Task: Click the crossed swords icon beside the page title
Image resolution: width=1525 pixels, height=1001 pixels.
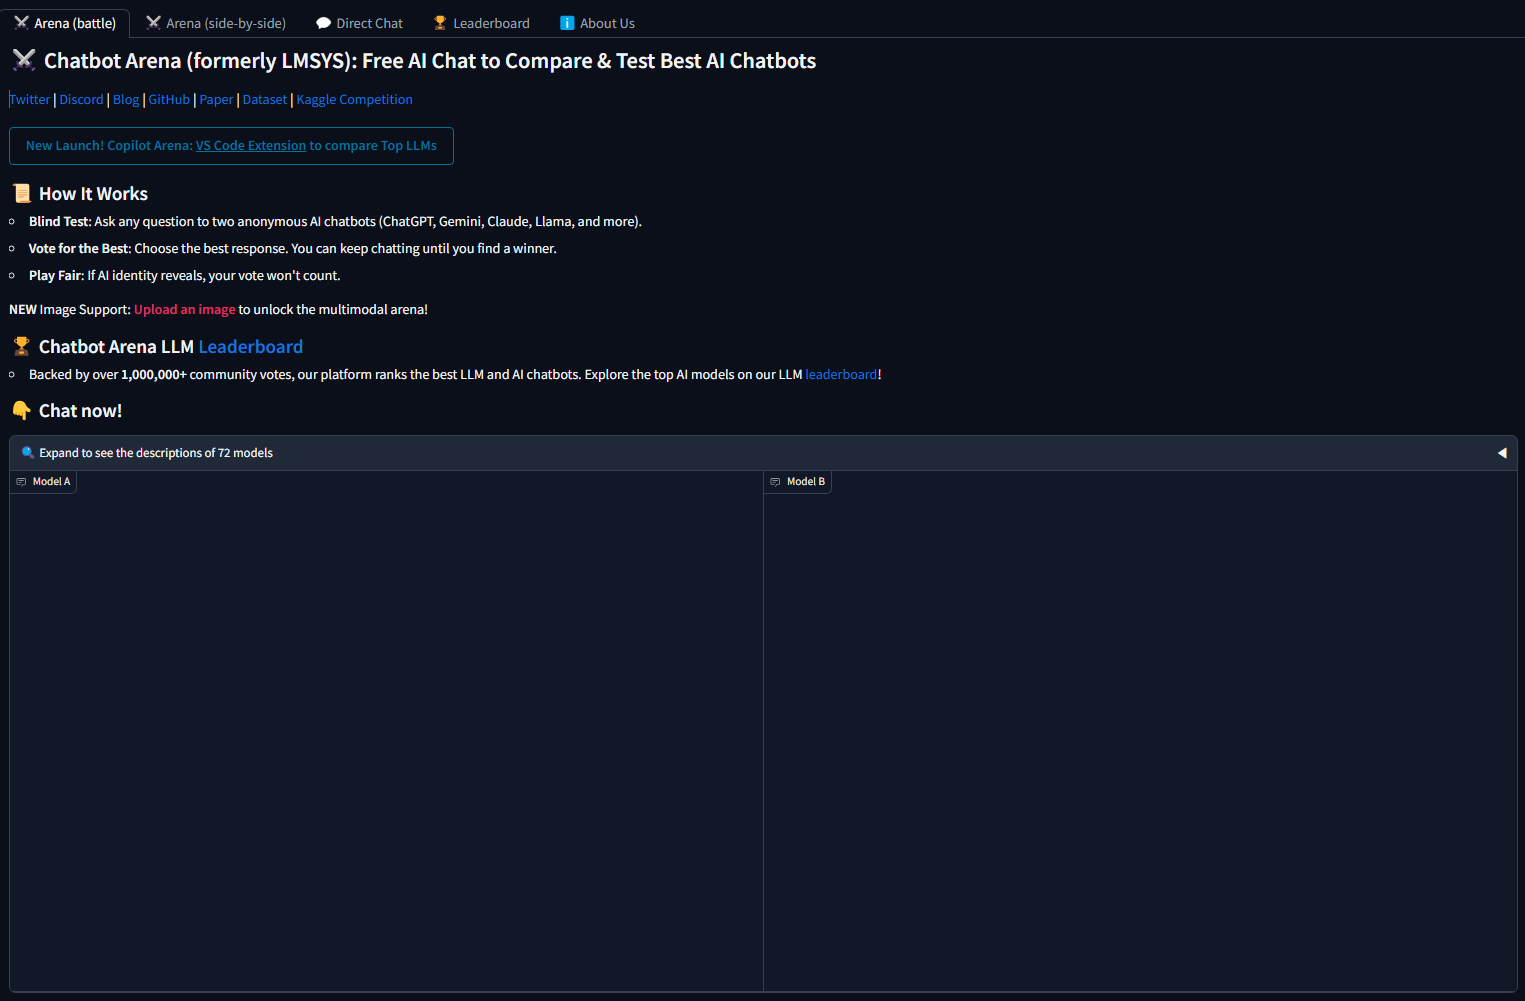Action: coord(24,60)
